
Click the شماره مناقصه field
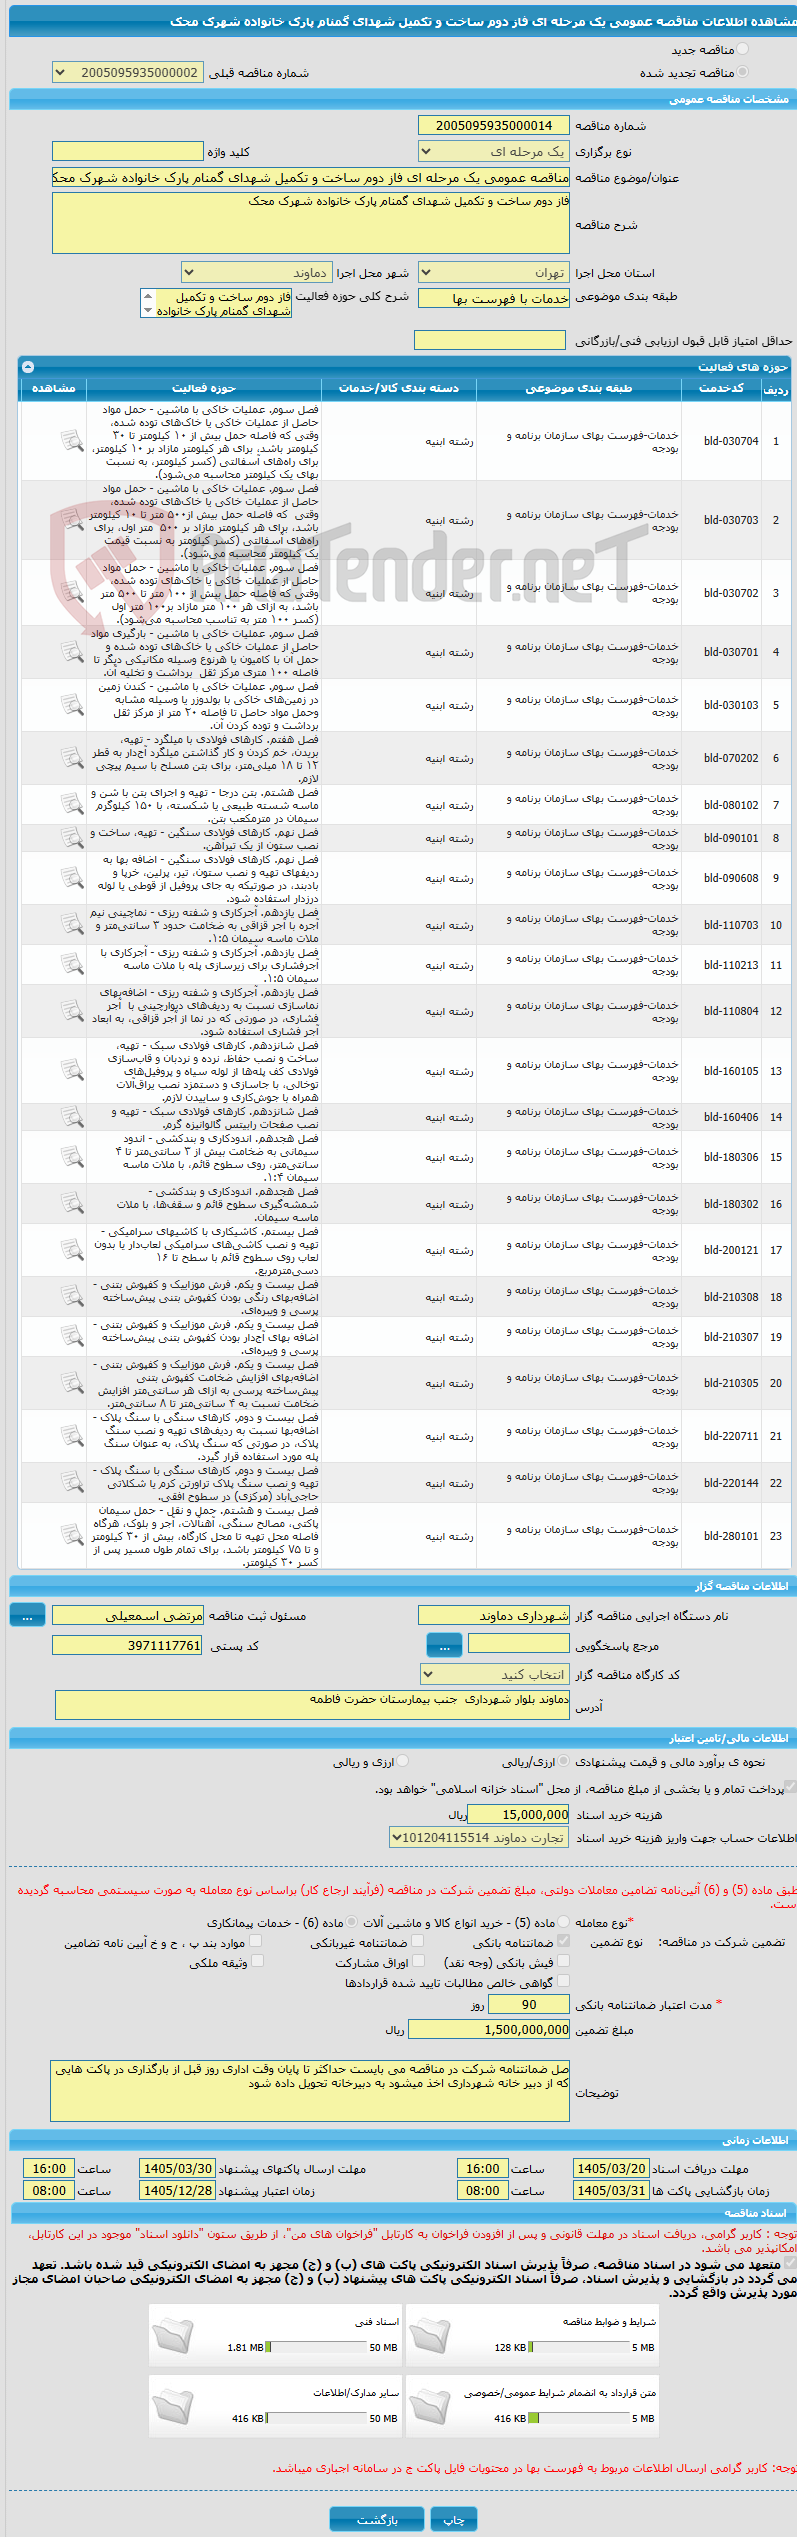tap(493, 125)
